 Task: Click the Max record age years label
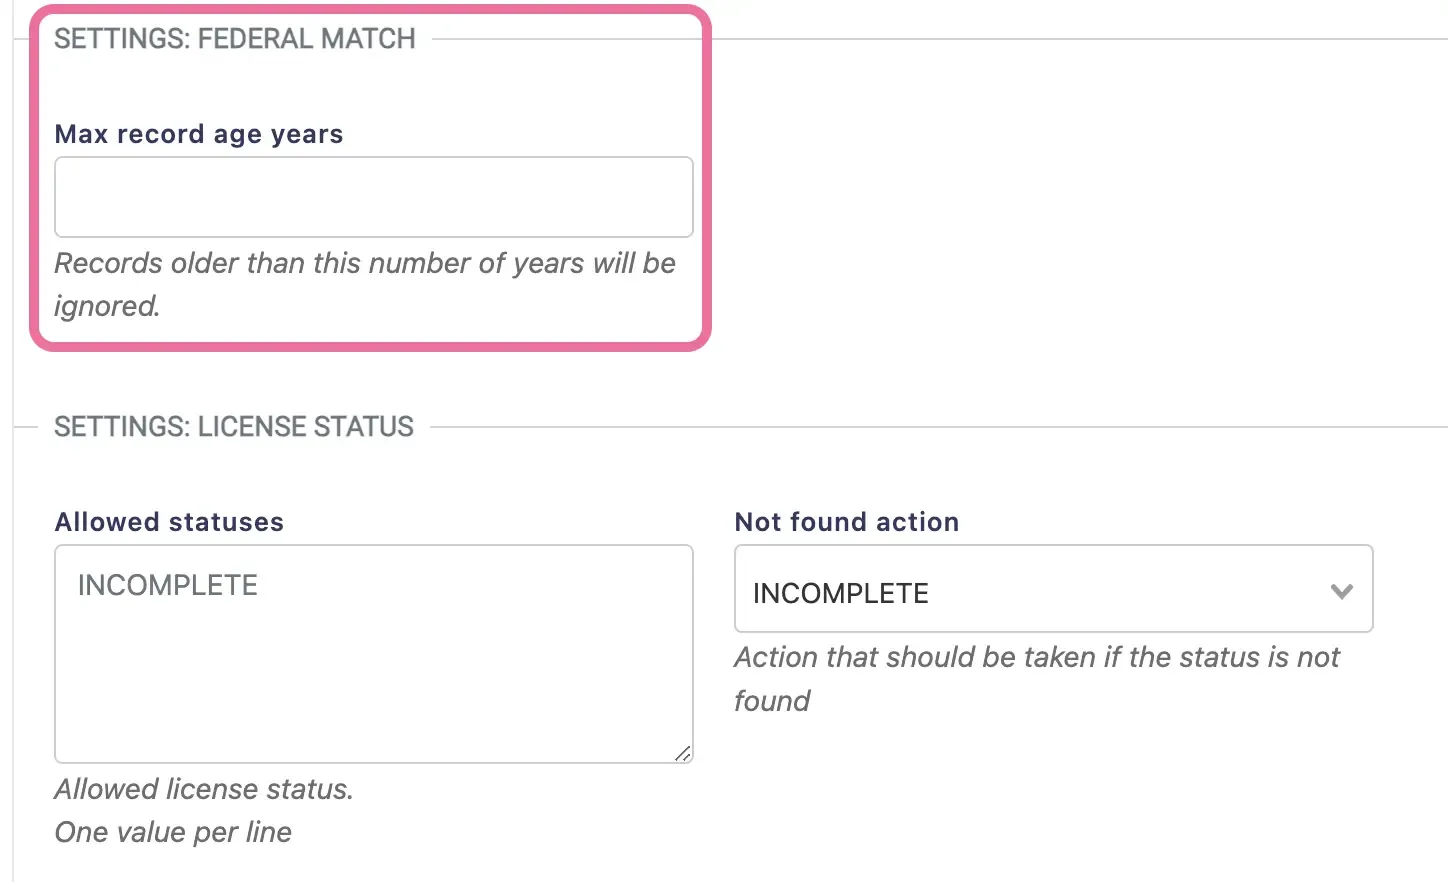199,134
